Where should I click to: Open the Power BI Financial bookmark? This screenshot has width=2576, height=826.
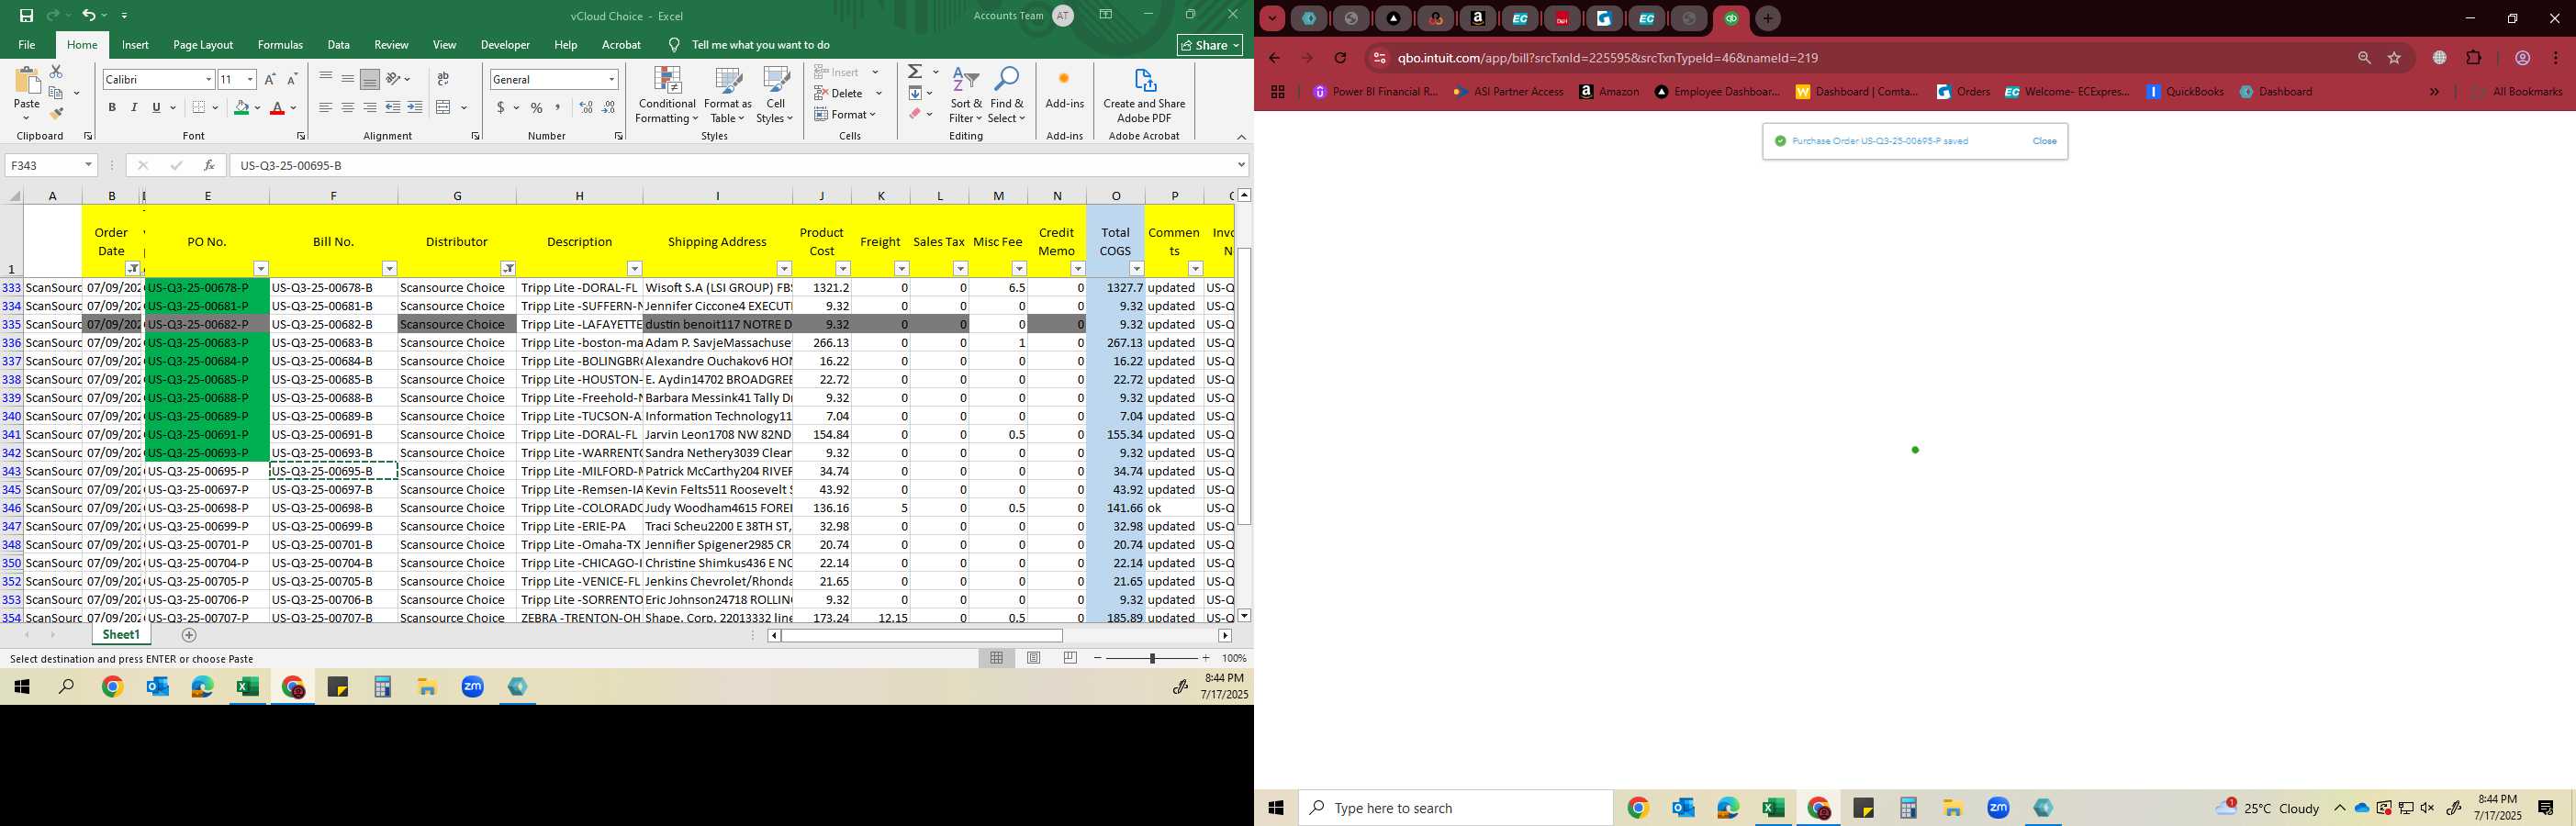[x=1375, y=91]
